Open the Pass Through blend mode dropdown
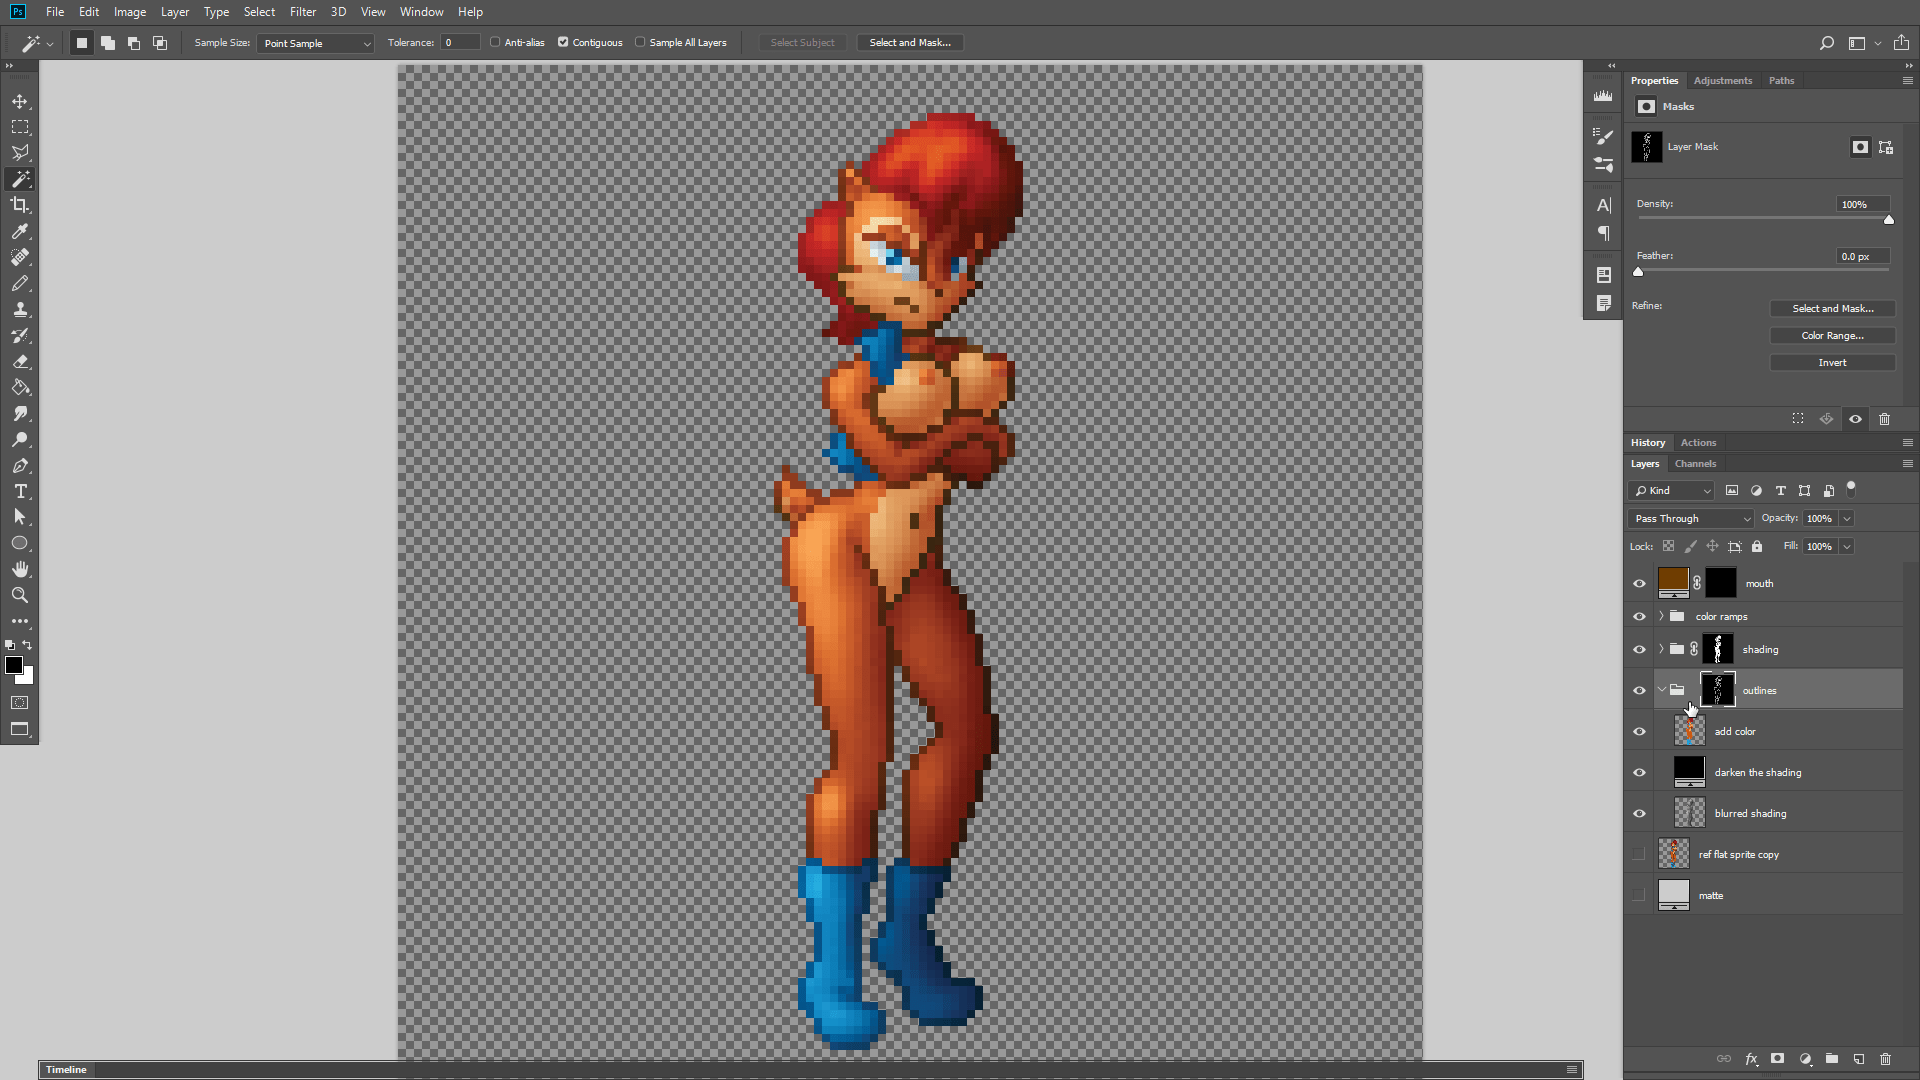 click(1691, 518)
